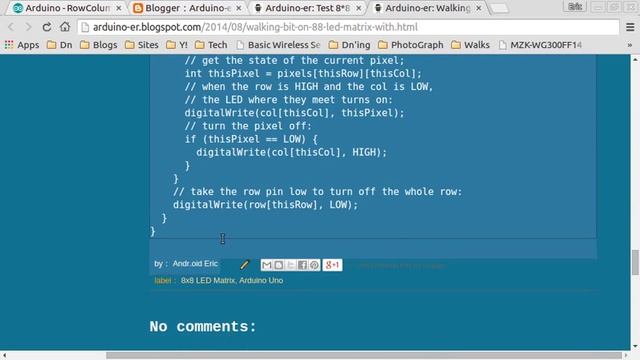
Task: Open the Dn bookmarks folder
Action: pyautogui.click(x=60, y=45)
